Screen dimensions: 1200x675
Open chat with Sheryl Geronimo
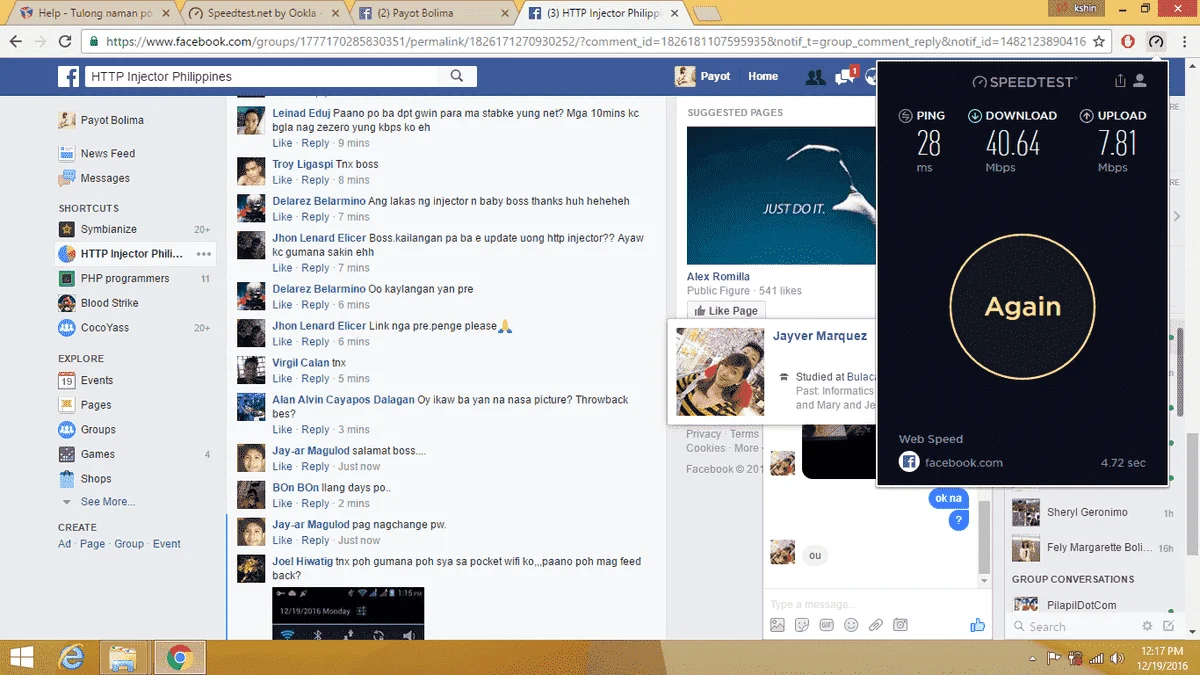1092,513
